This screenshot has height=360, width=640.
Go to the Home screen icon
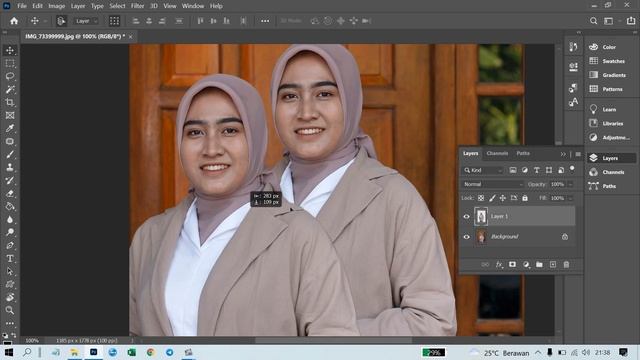[14, 21]
